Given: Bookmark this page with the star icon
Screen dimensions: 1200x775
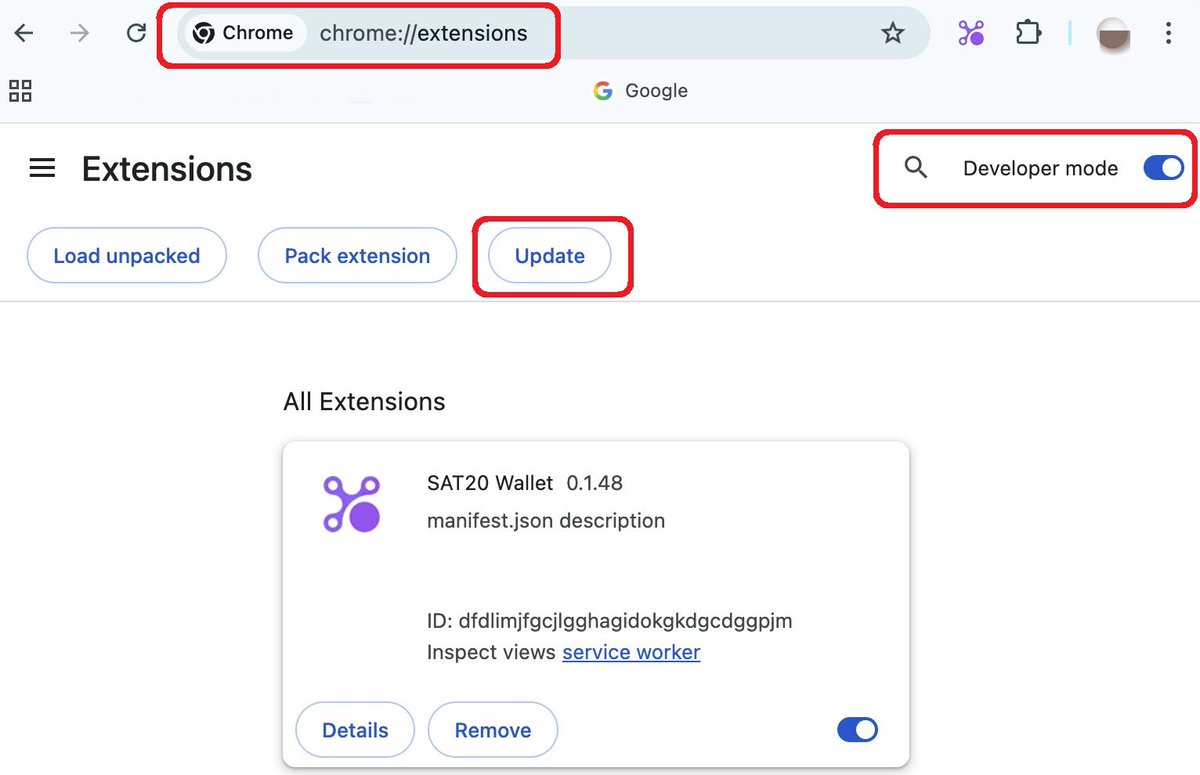Looking at the screenshot, I should tap(892, 33).
